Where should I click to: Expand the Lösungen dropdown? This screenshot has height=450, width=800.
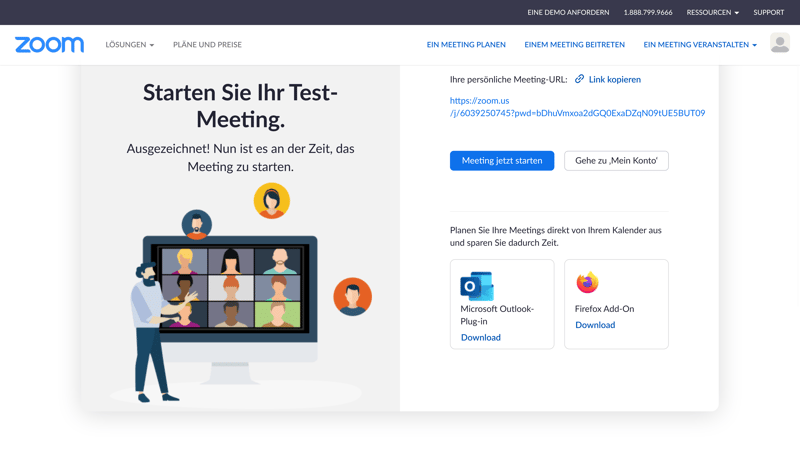[130, 45]
